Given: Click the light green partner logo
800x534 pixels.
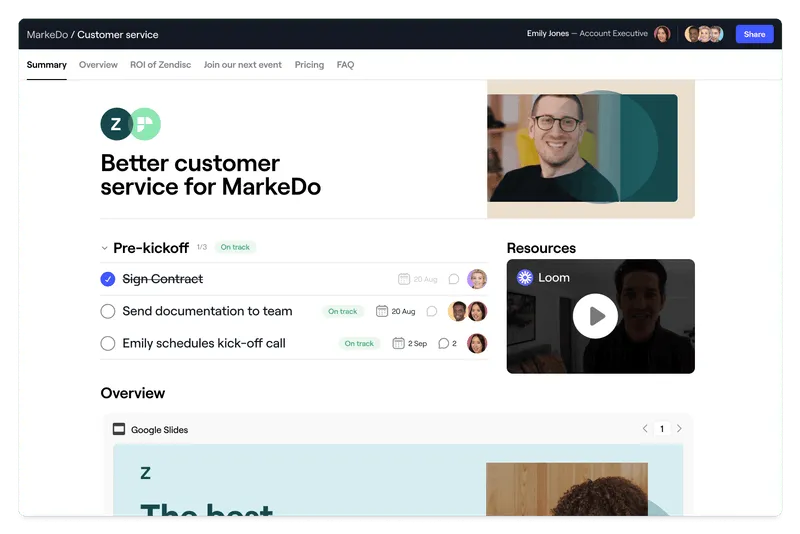Looking at the screenshot, I should tap(145, 124).
